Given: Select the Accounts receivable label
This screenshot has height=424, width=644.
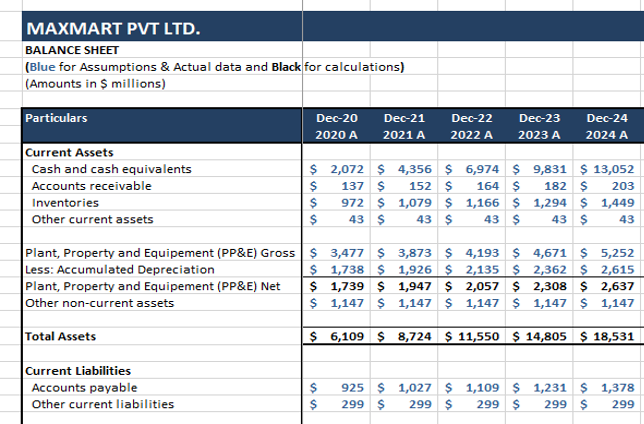Looking at the screenshot, I should click(x=92, y=186).
